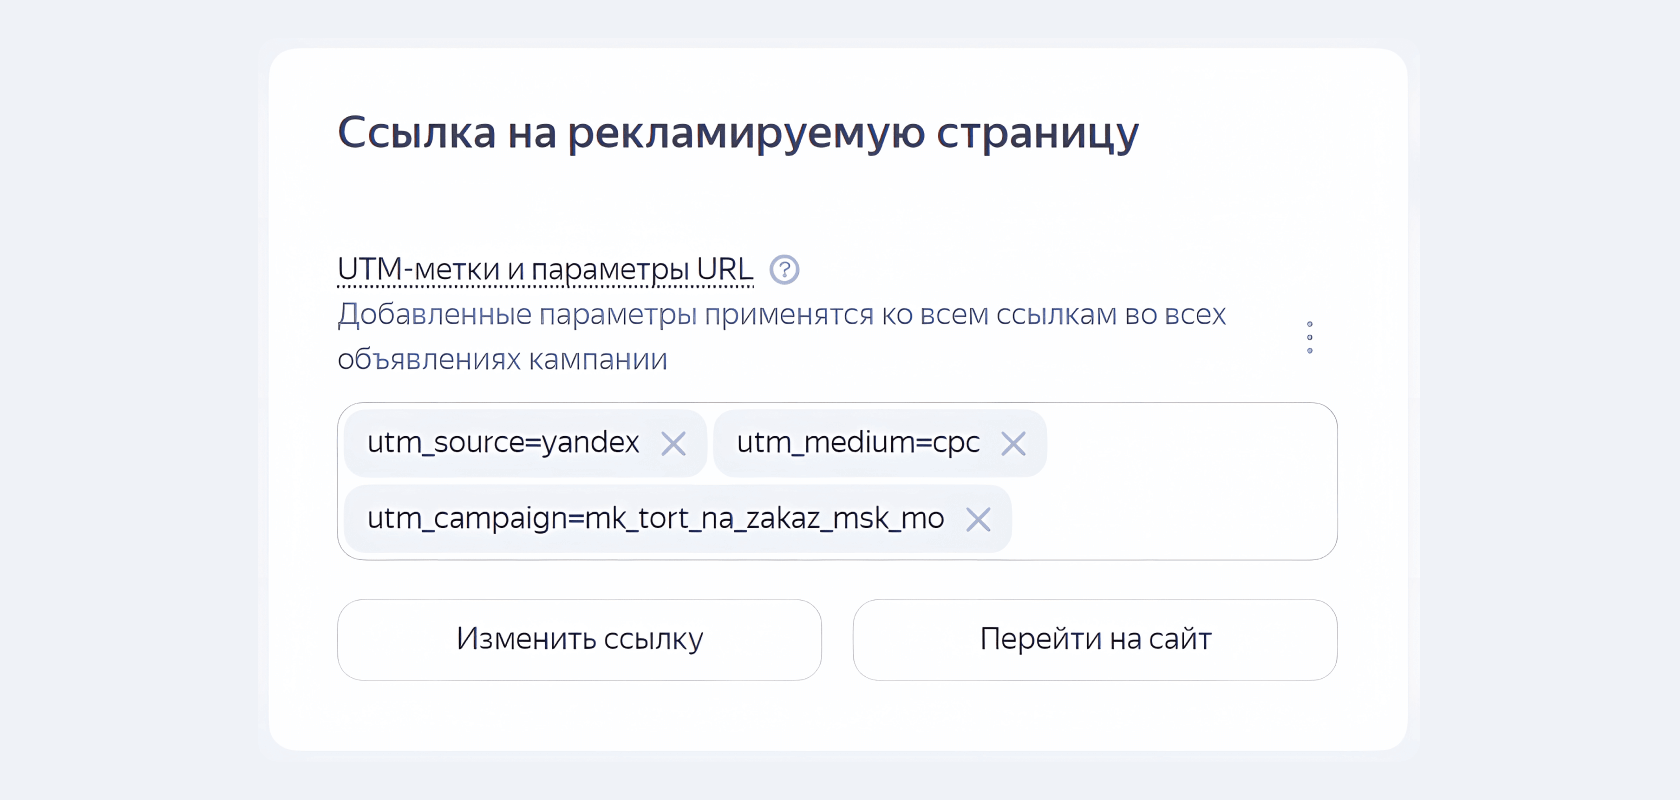Select the utm_source=yandex chip text
Viewport: 1680px width, 800px height.
503,442
